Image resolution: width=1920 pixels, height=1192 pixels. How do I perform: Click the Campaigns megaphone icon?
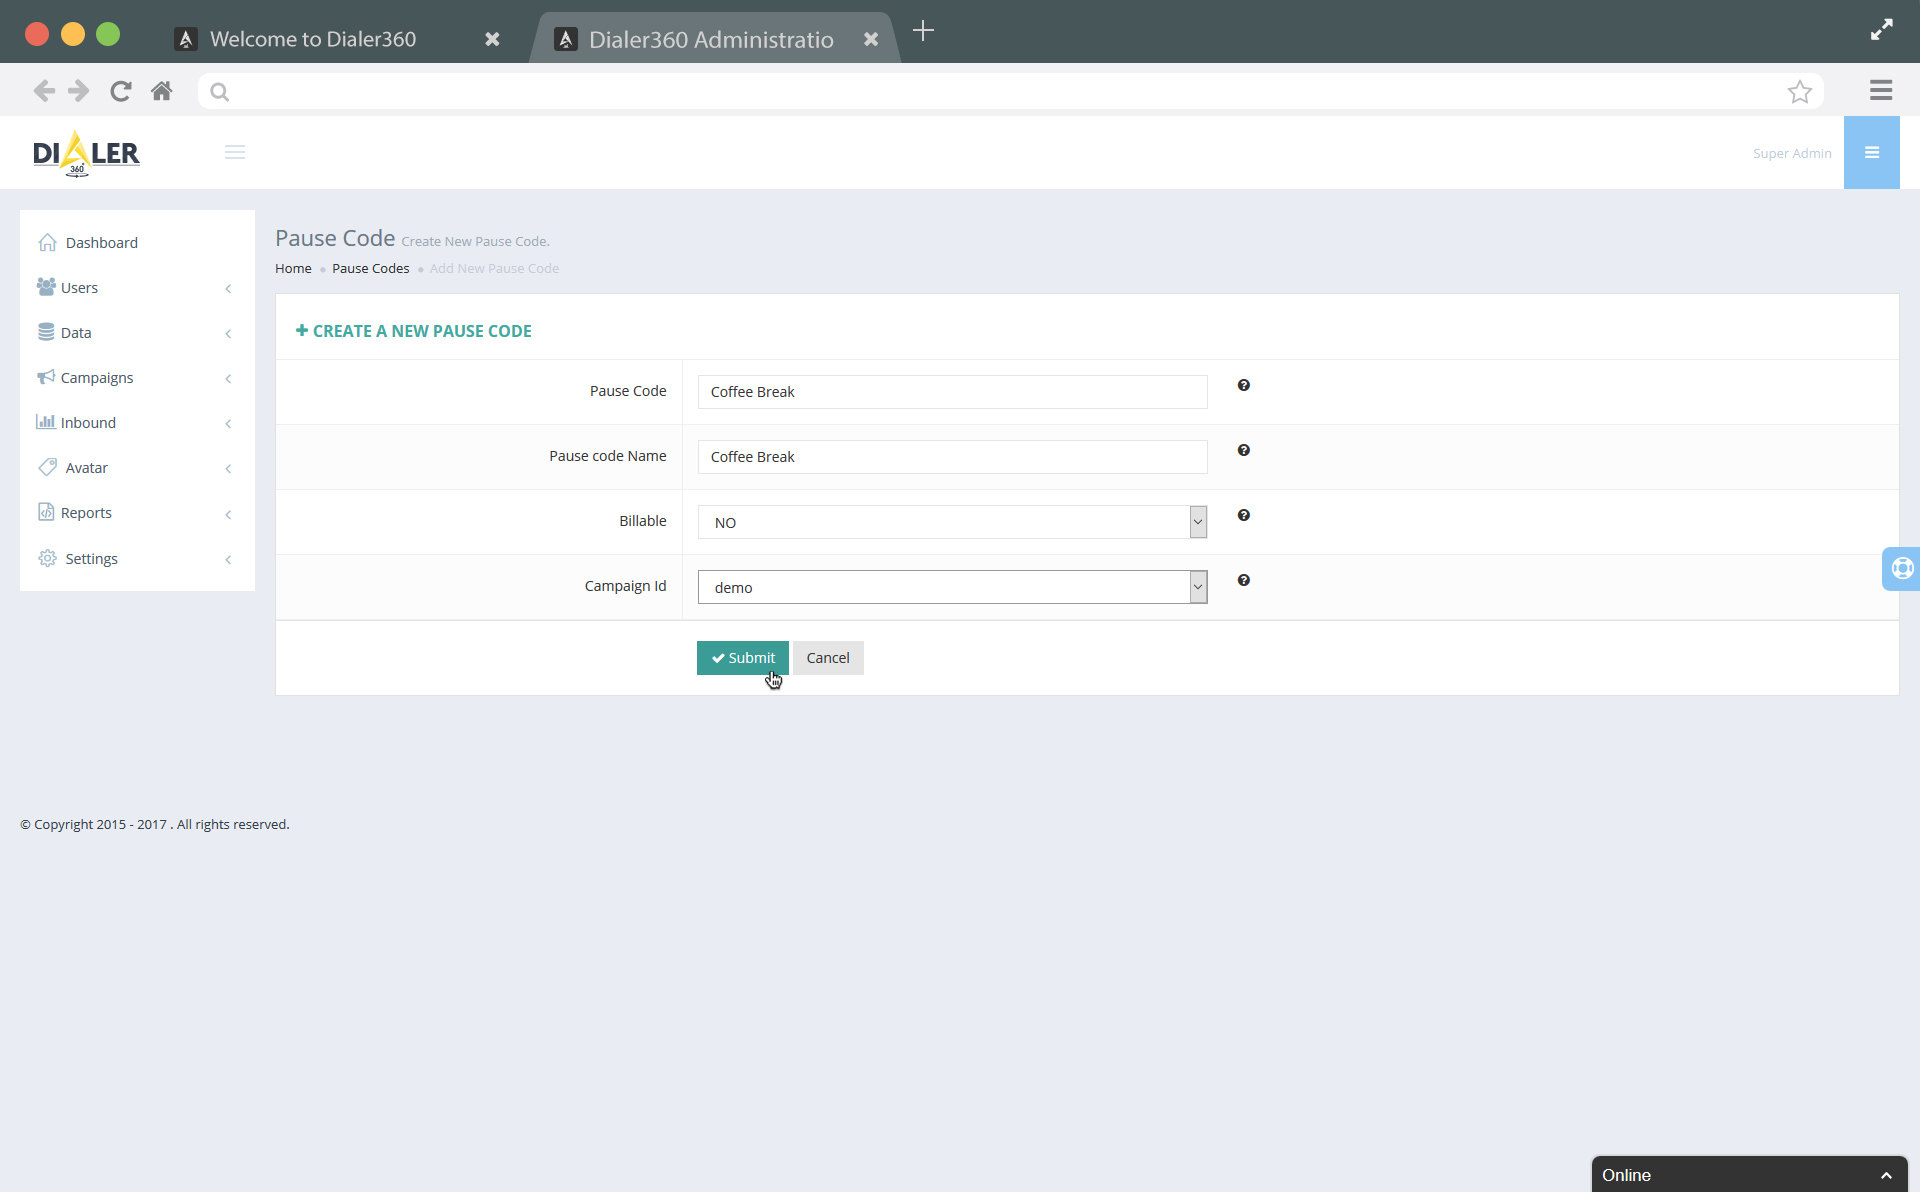(46, 377)
